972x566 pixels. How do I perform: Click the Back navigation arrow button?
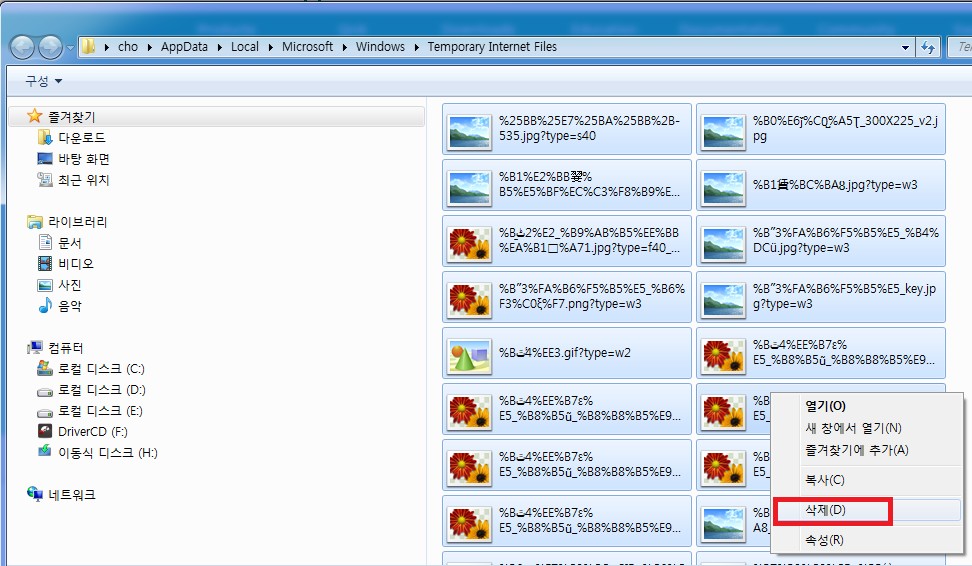[x=23, y=47]
